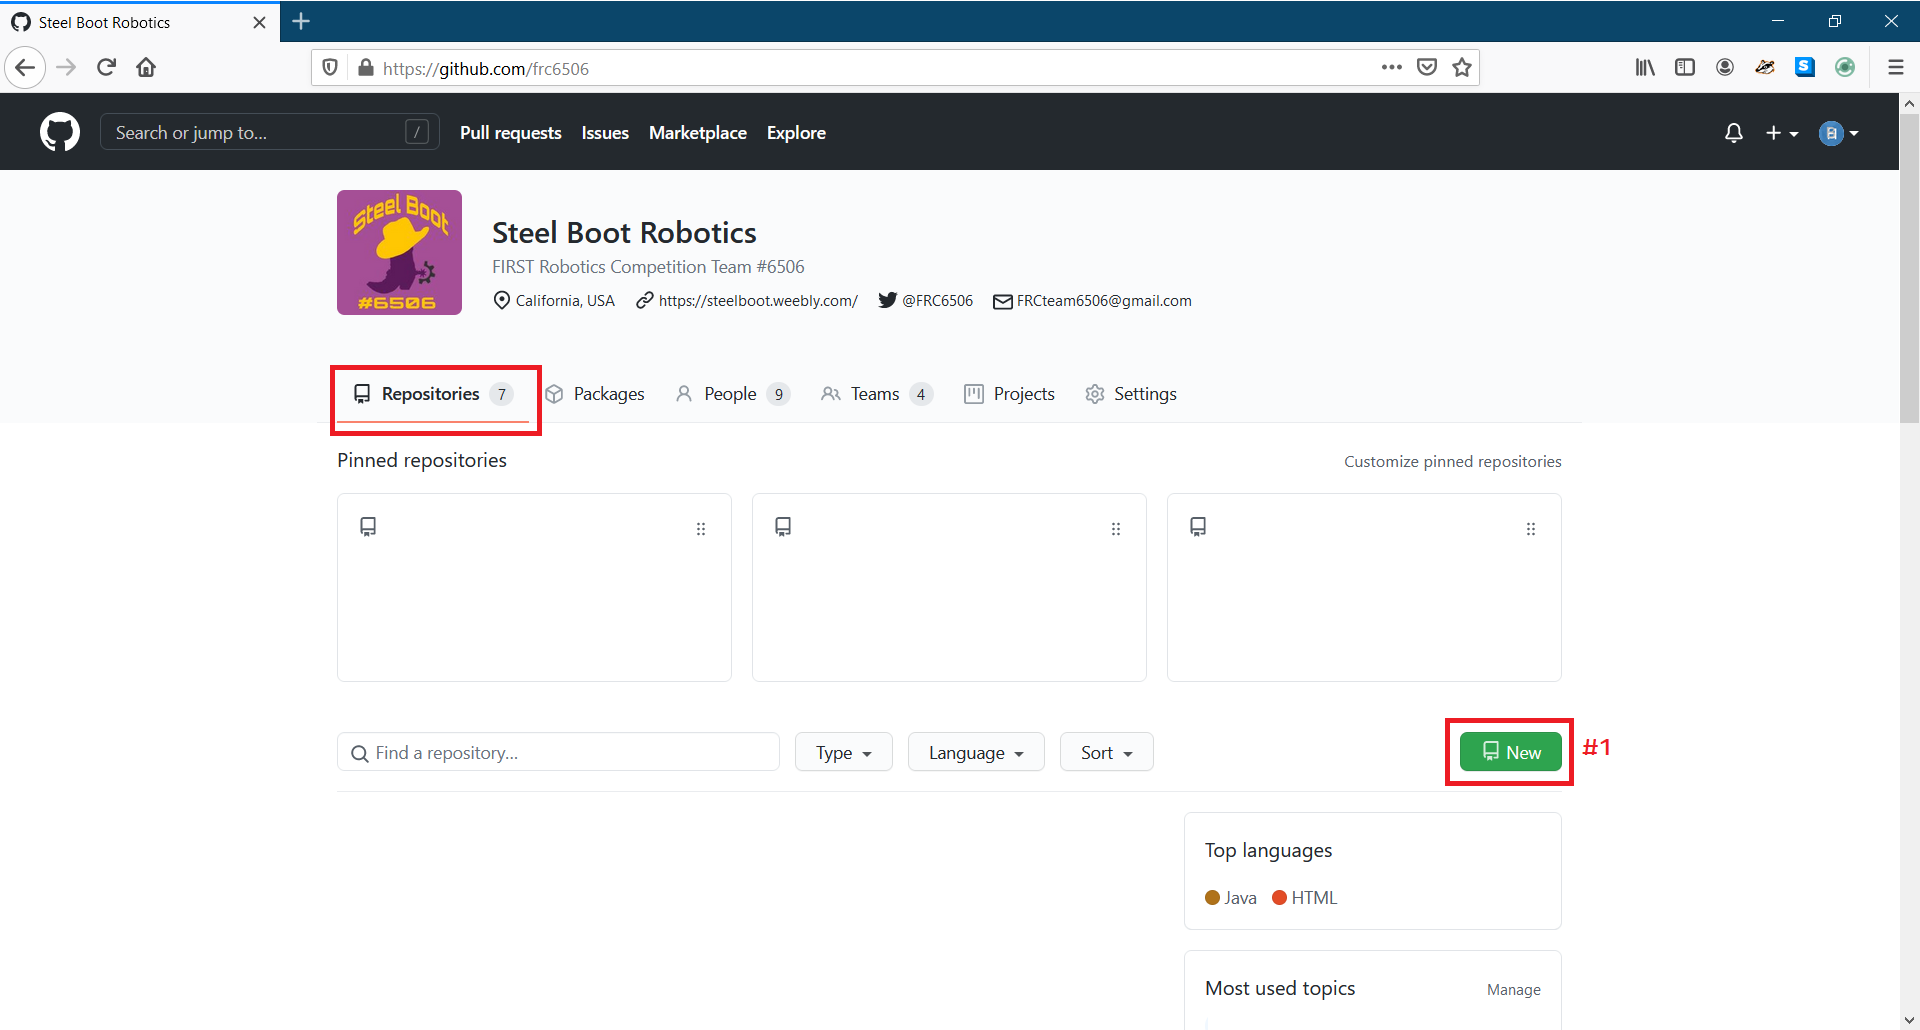Open the organization Settings tab
Viewport: 1920px width, 1030px height.
point(1131,394)
